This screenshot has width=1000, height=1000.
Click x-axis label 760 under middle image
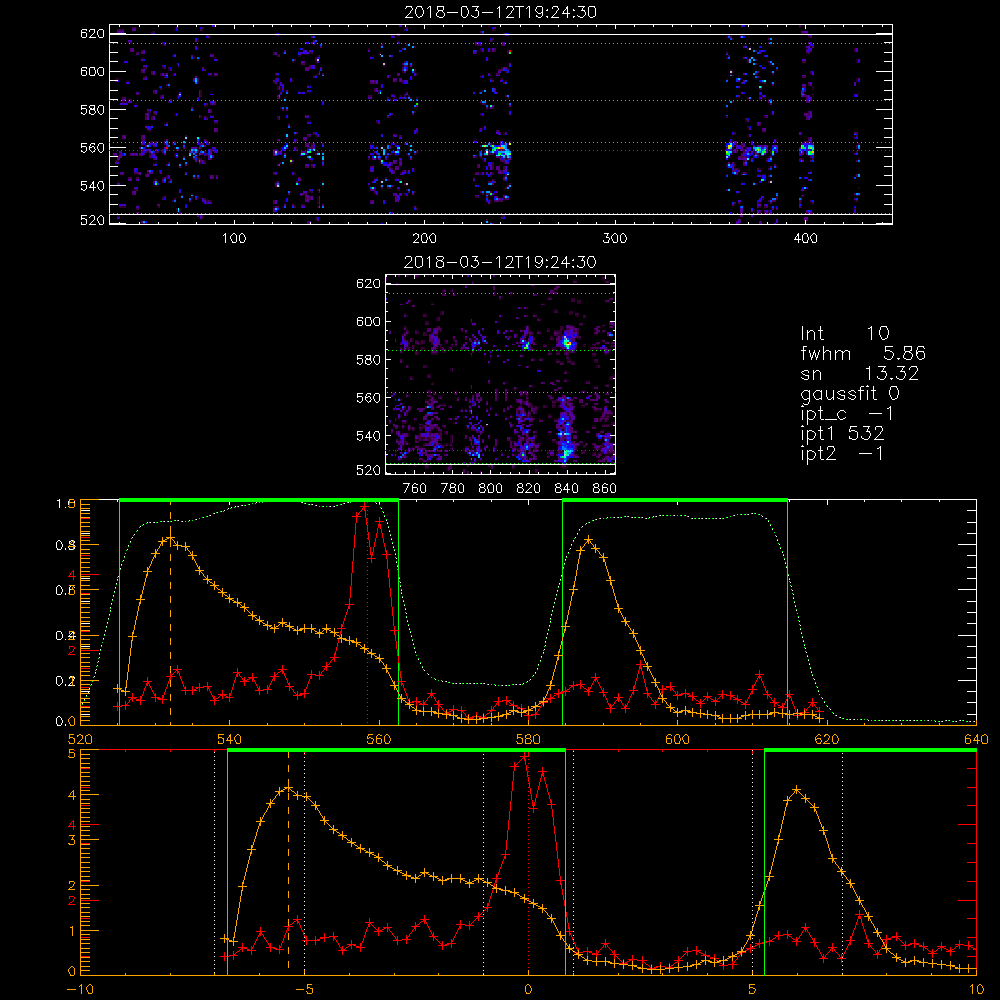tap(415, 489)
